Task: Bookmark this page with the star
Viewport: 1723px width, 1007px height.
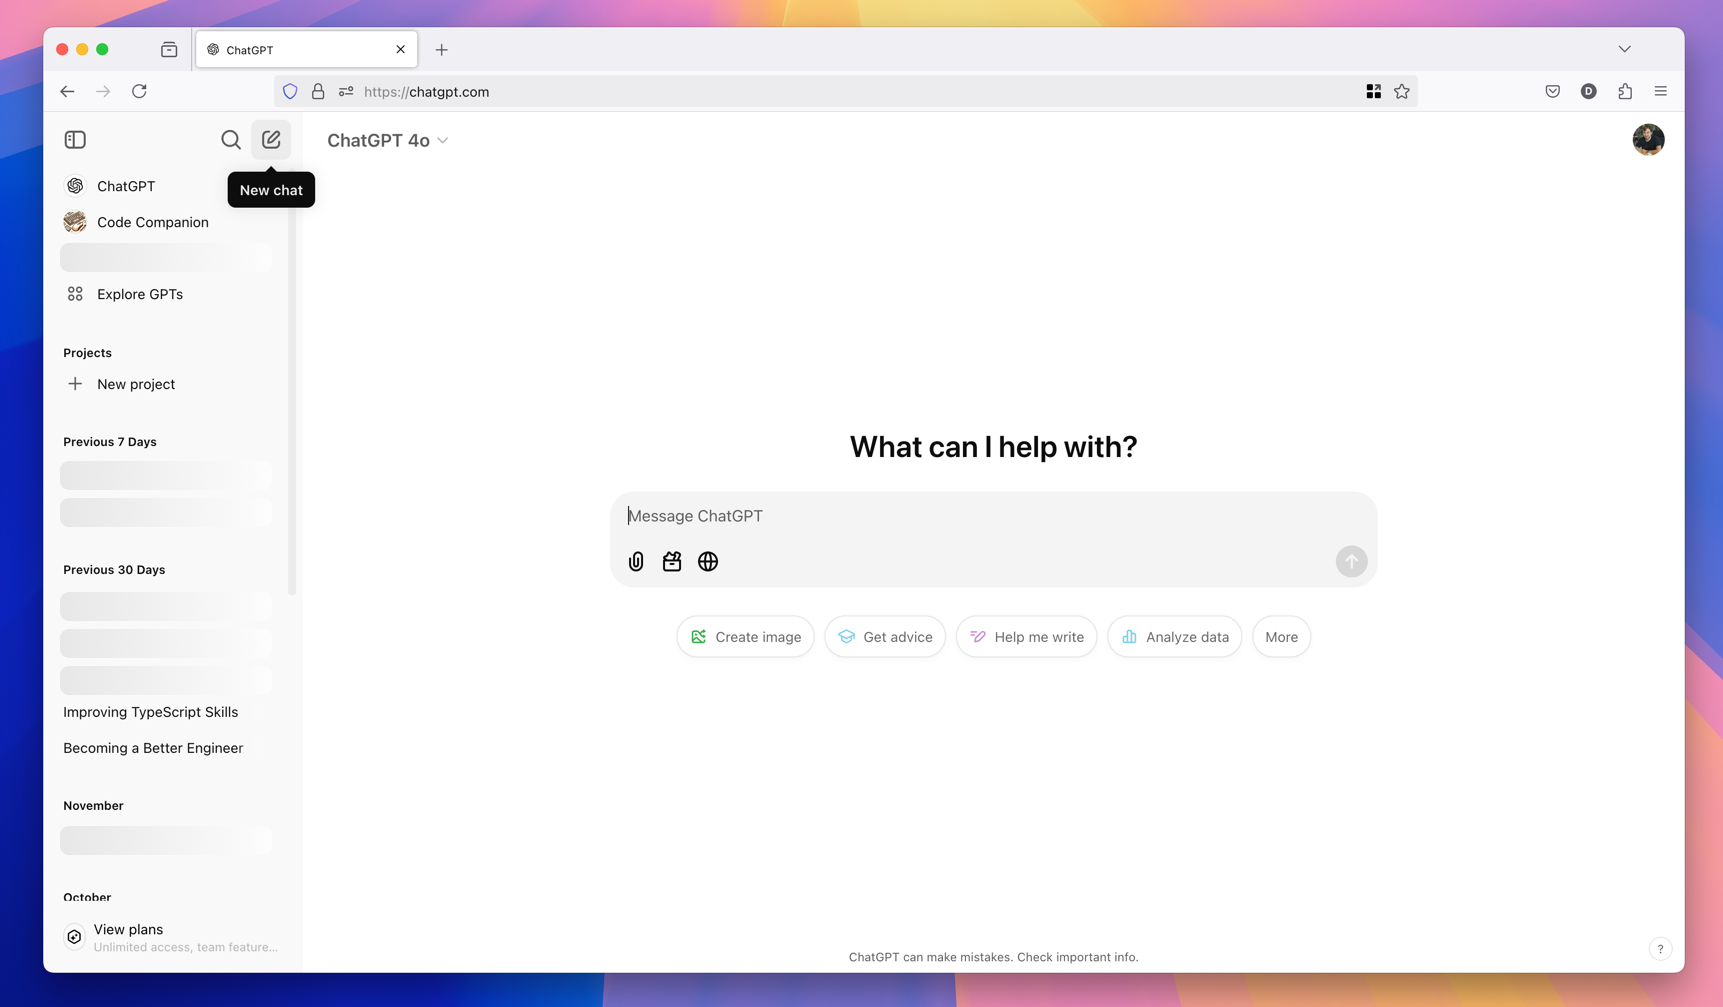Action: point(1402,92)
